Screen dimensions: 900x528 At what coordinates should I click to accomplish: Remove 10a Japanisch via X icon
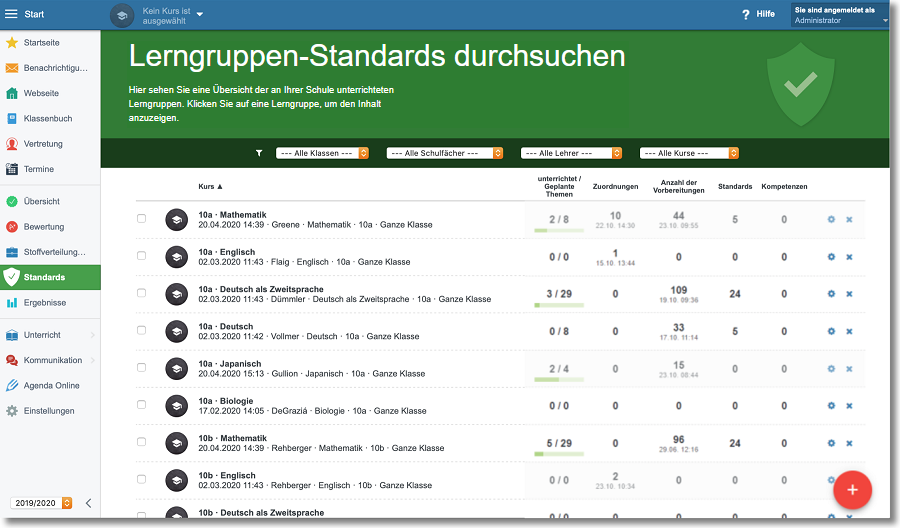click(849, 368)
